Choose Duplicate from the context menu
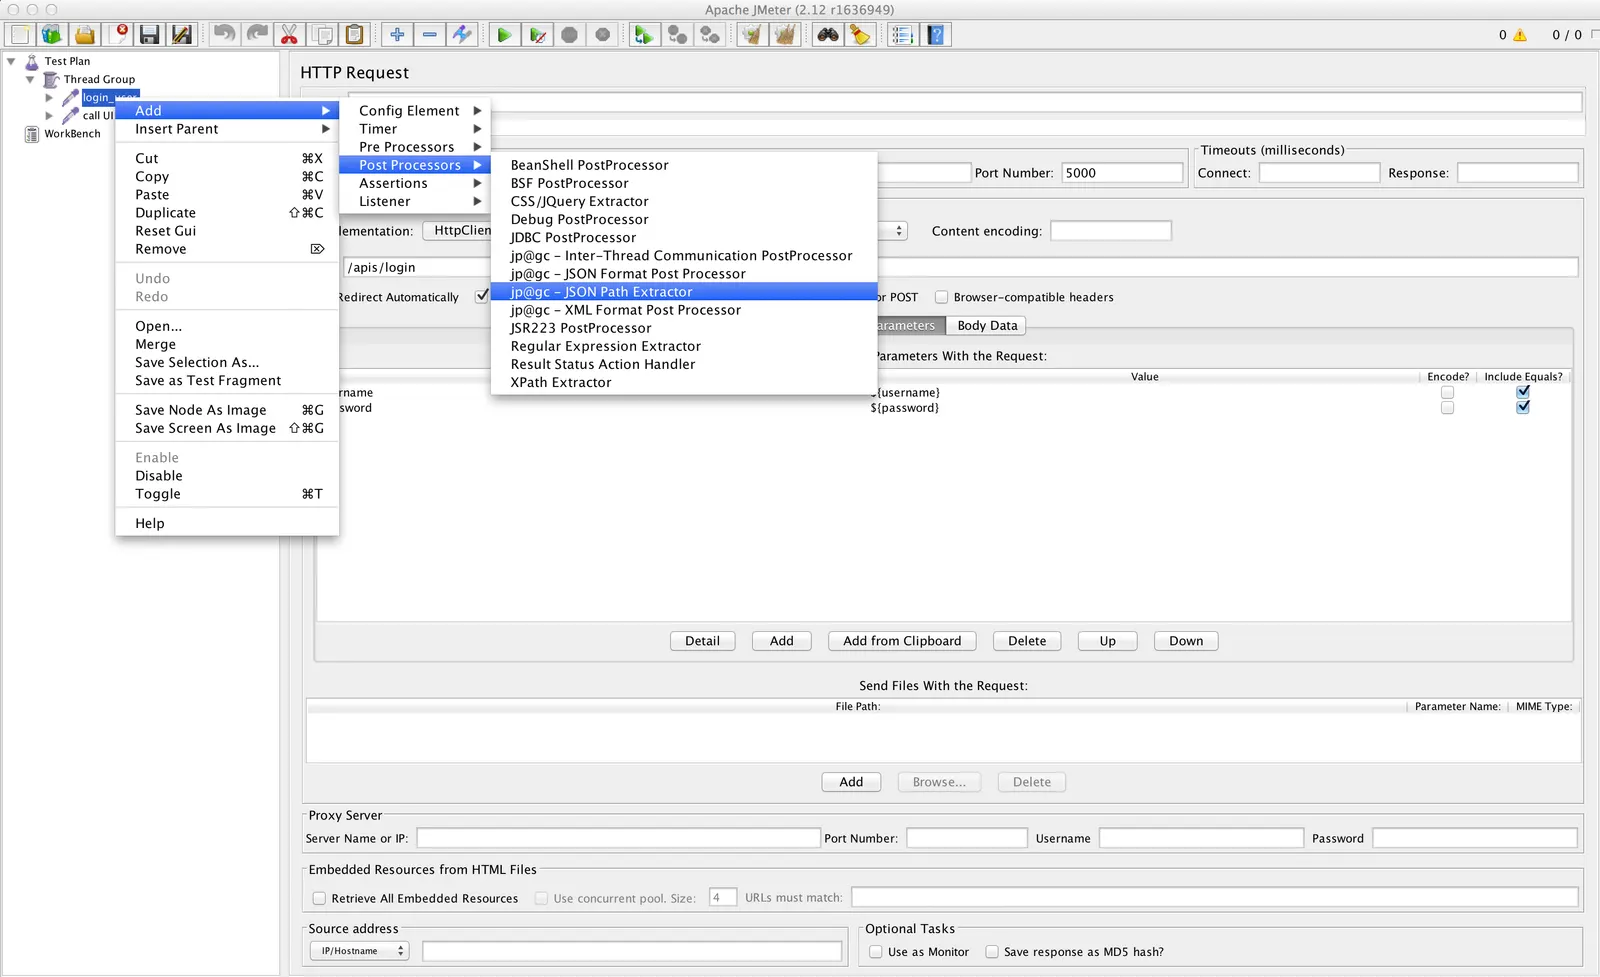This screenshot has height=977, width=1600. (x=227, y=213)
